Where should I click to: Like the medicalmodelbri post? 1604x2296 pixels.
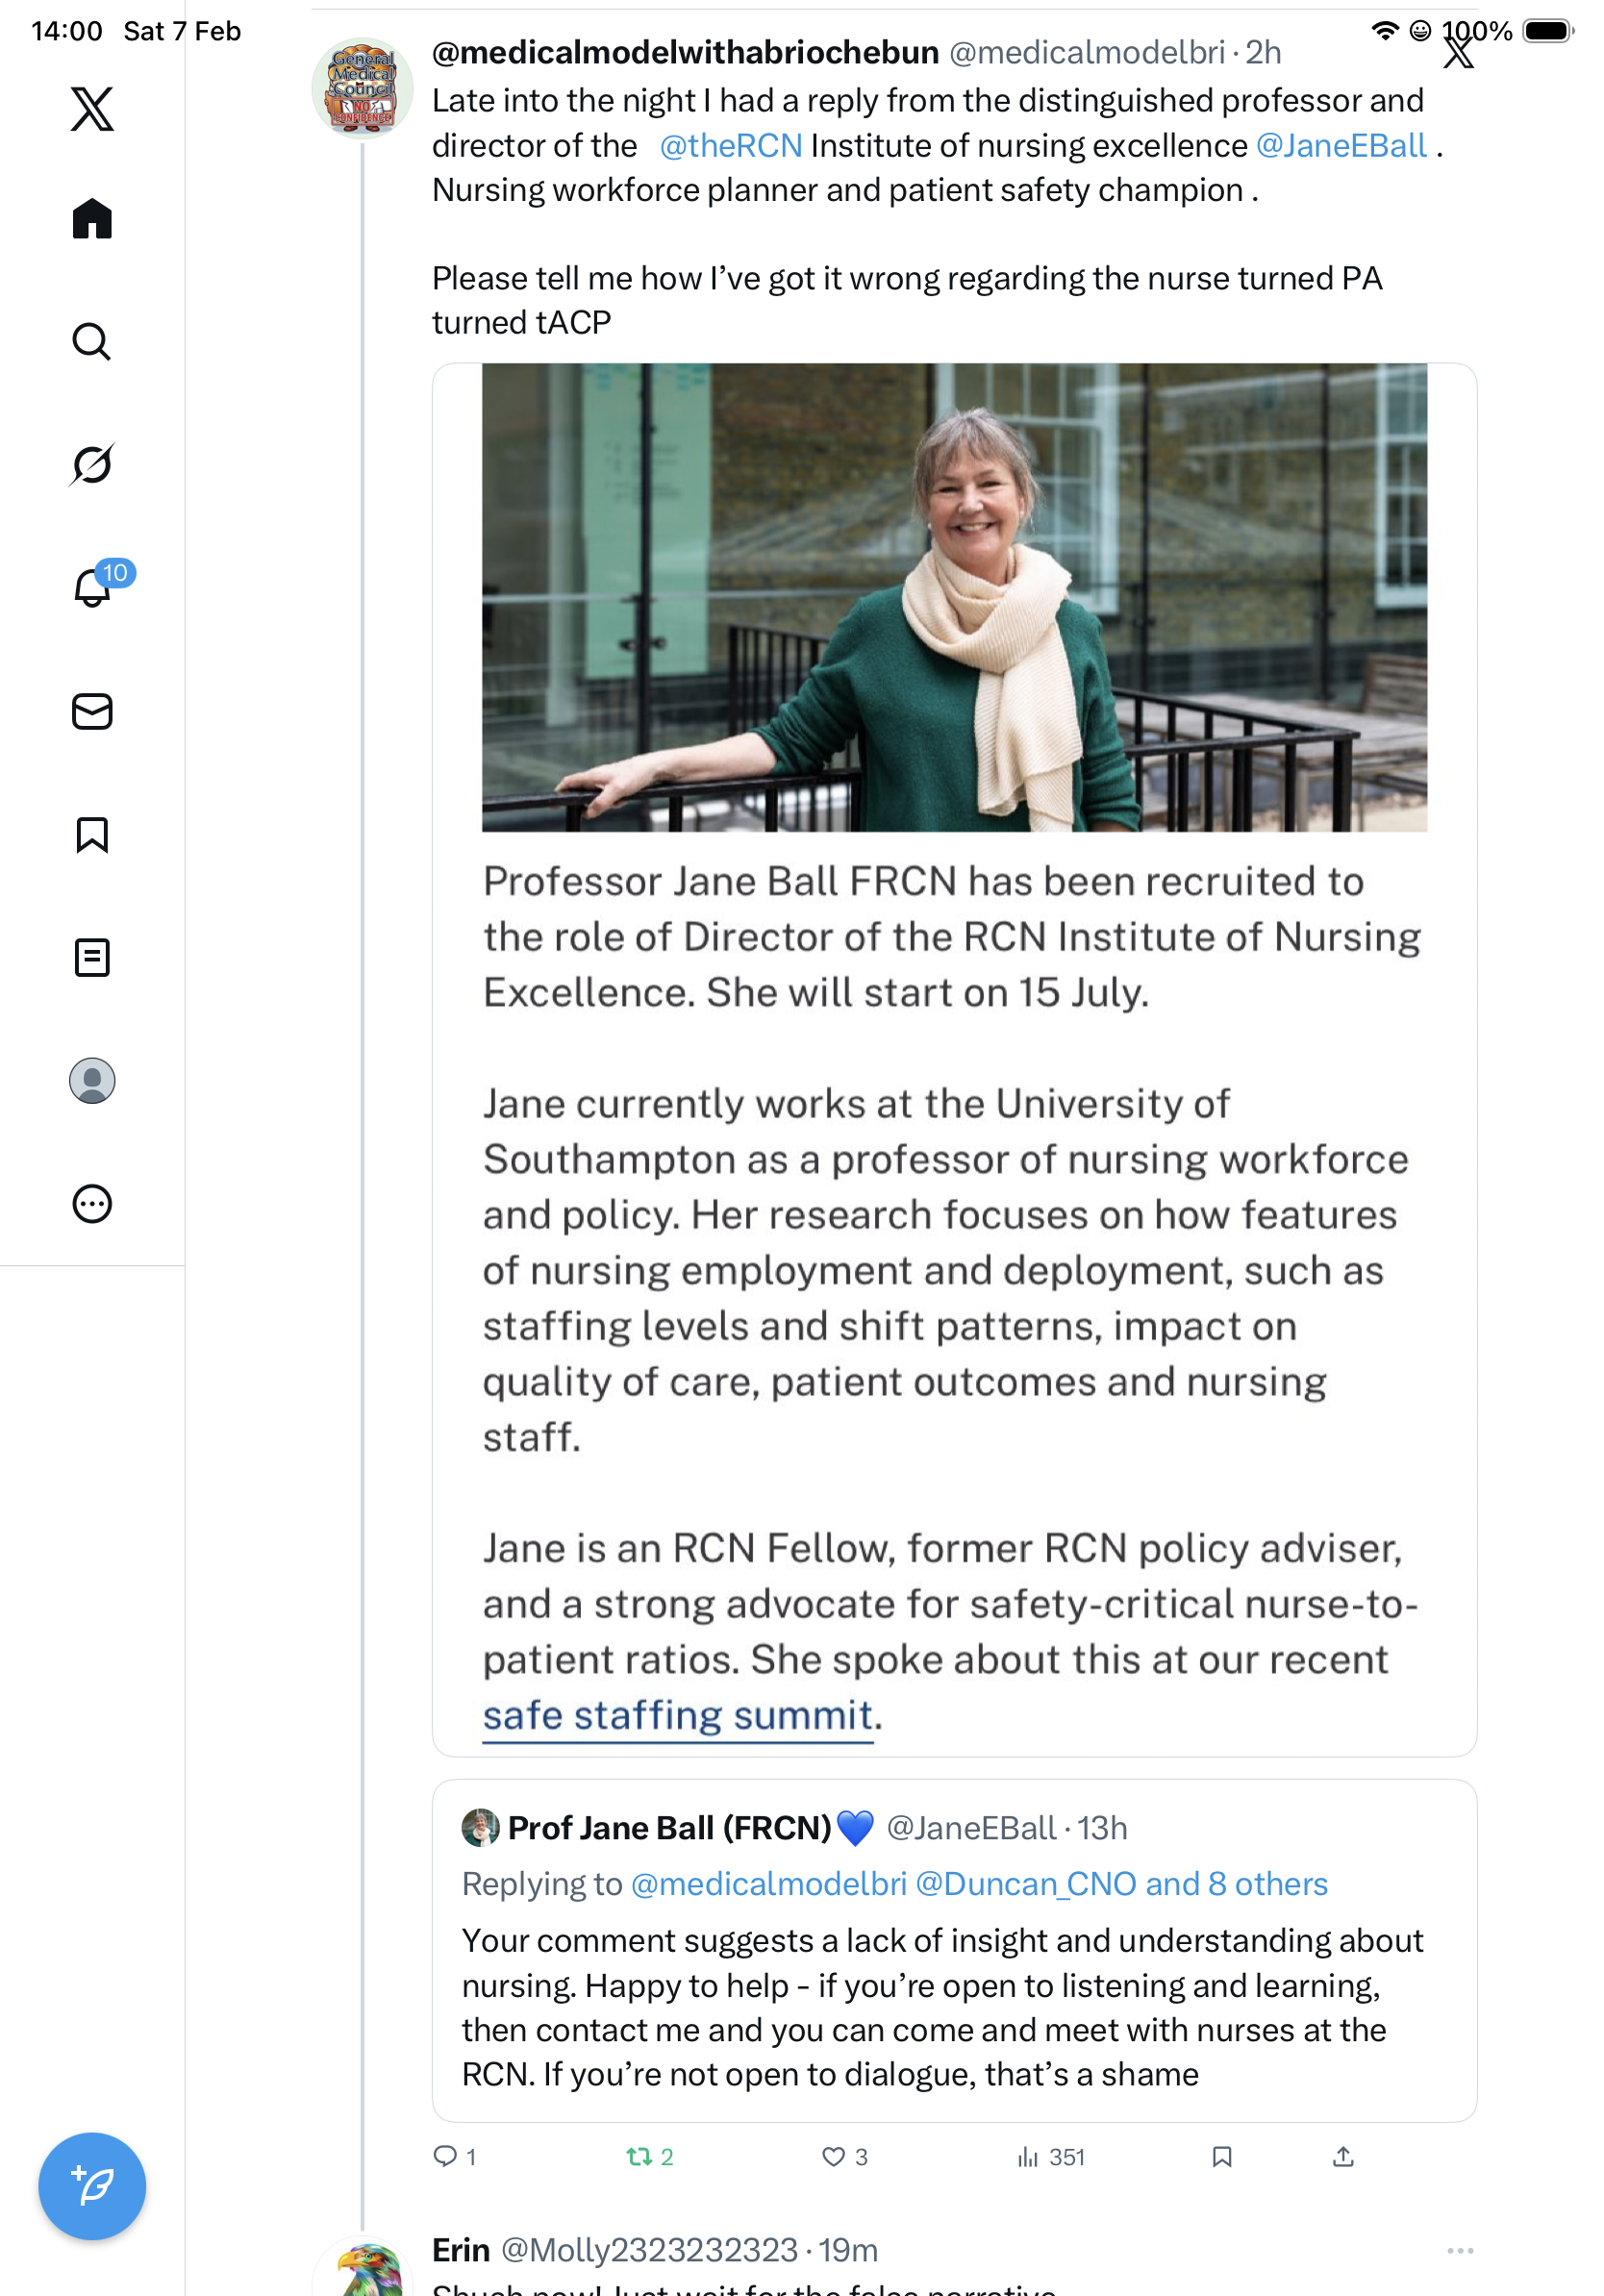(x=833, y=2157)
